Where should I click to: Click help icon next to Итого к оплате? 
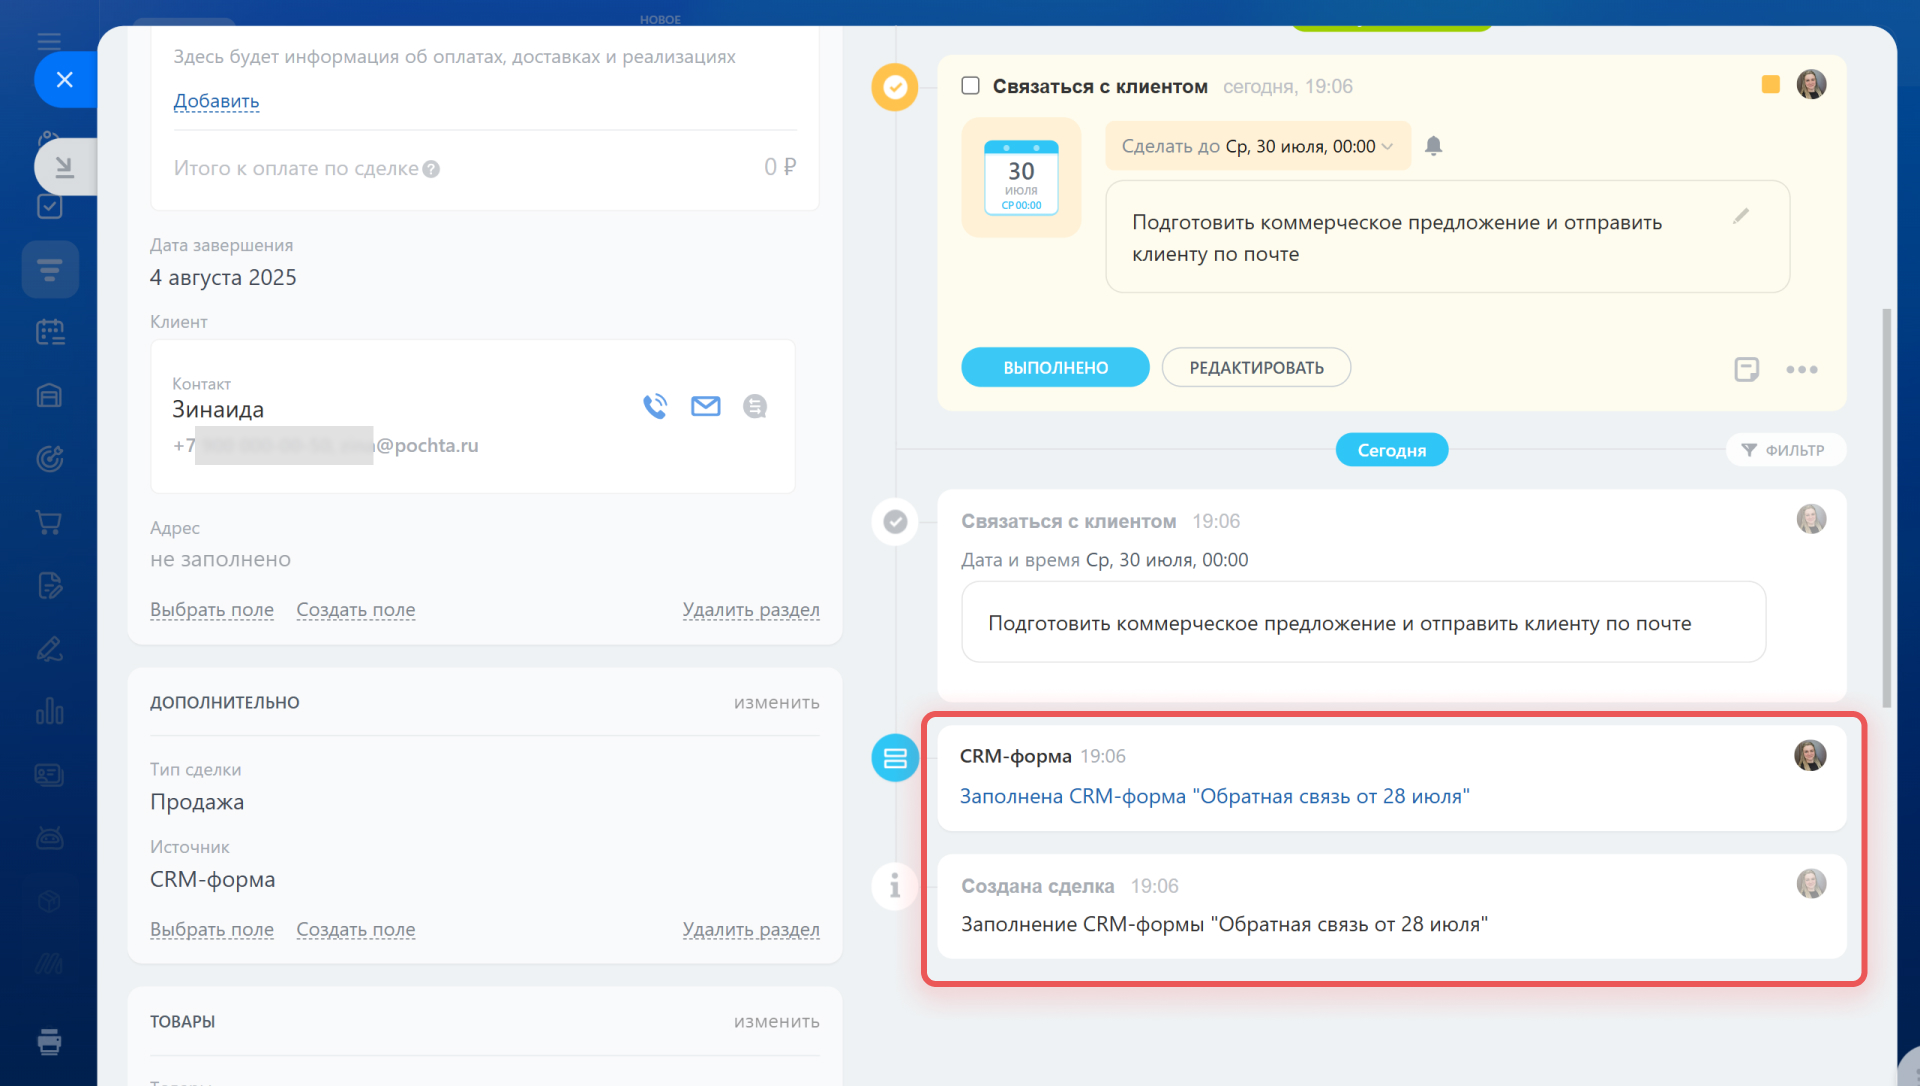(x=431, y=169)
